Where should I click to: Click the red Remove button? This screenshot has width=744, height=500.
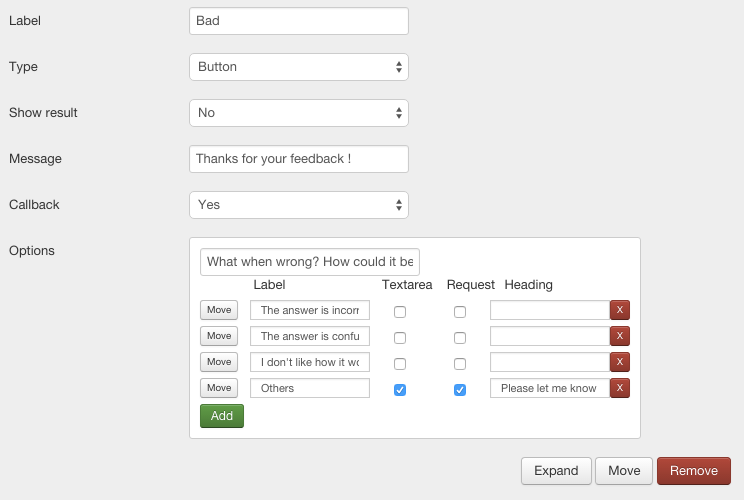[693, 471]
